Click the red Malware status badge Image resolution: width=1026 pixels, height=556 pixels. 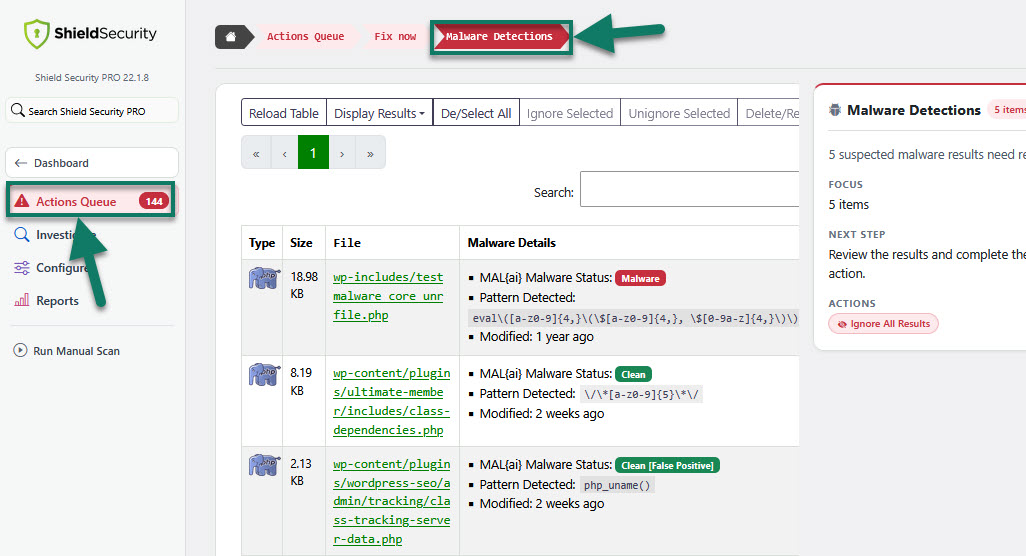point(640,278)
